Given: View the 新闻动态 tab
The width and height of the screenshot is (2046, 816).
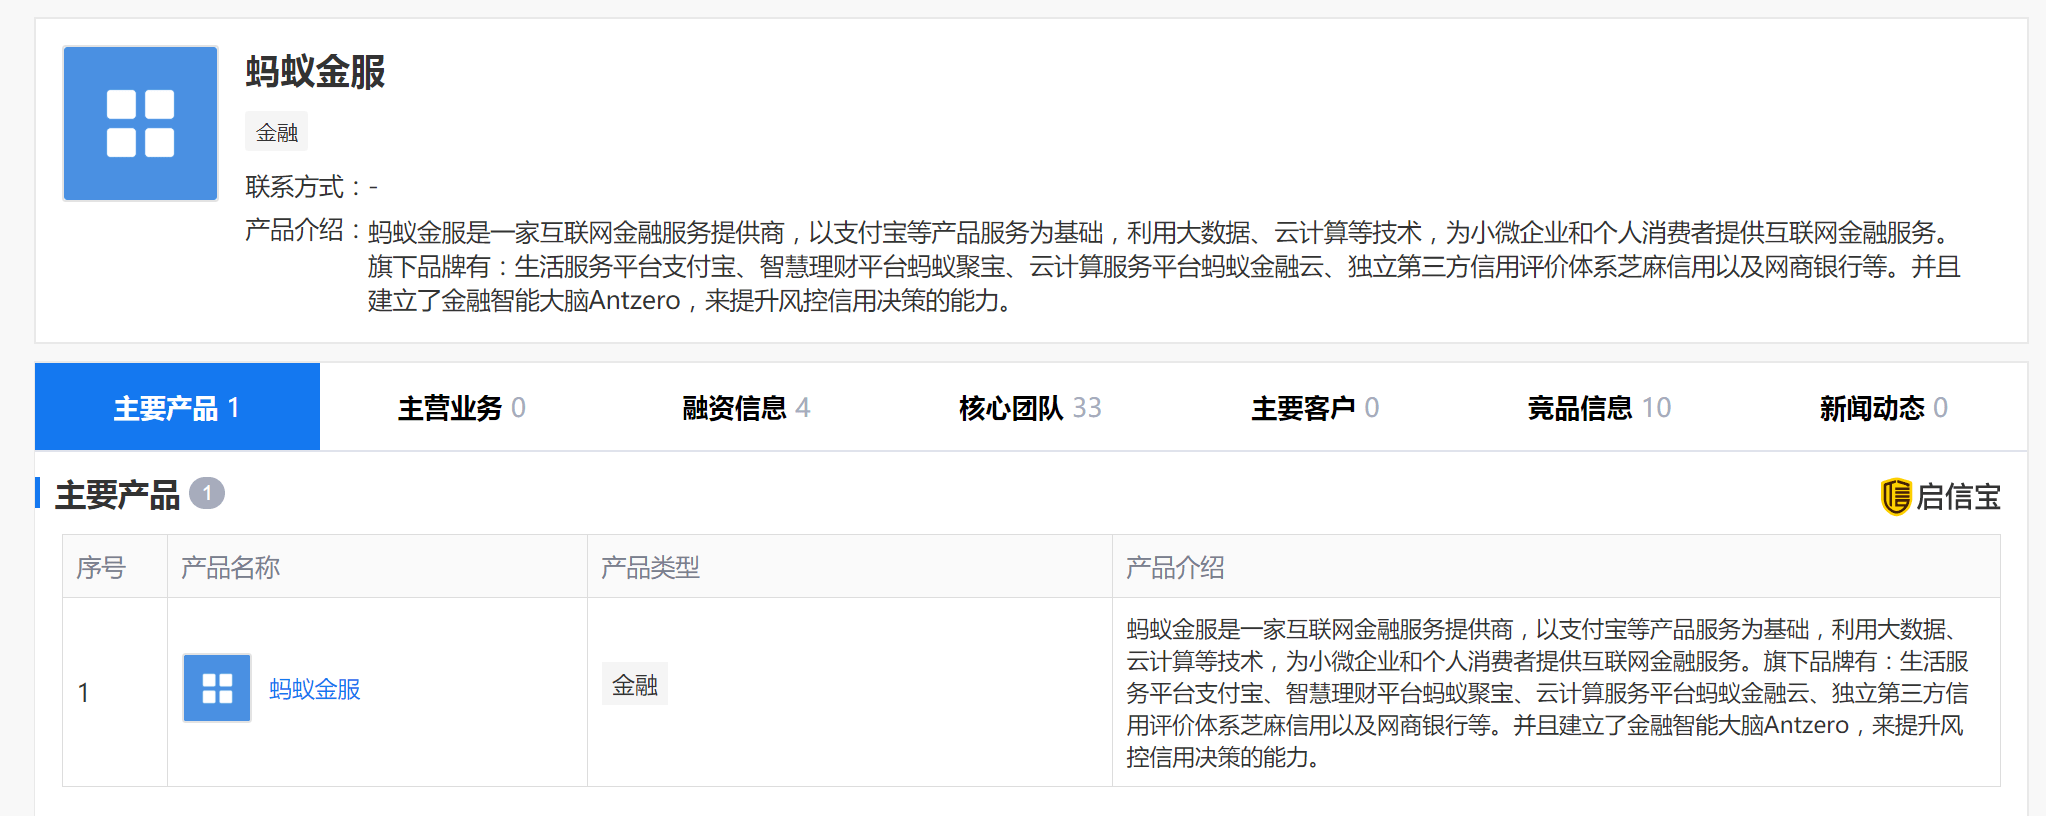Looking at the screenshot, I should point(1883,407).
